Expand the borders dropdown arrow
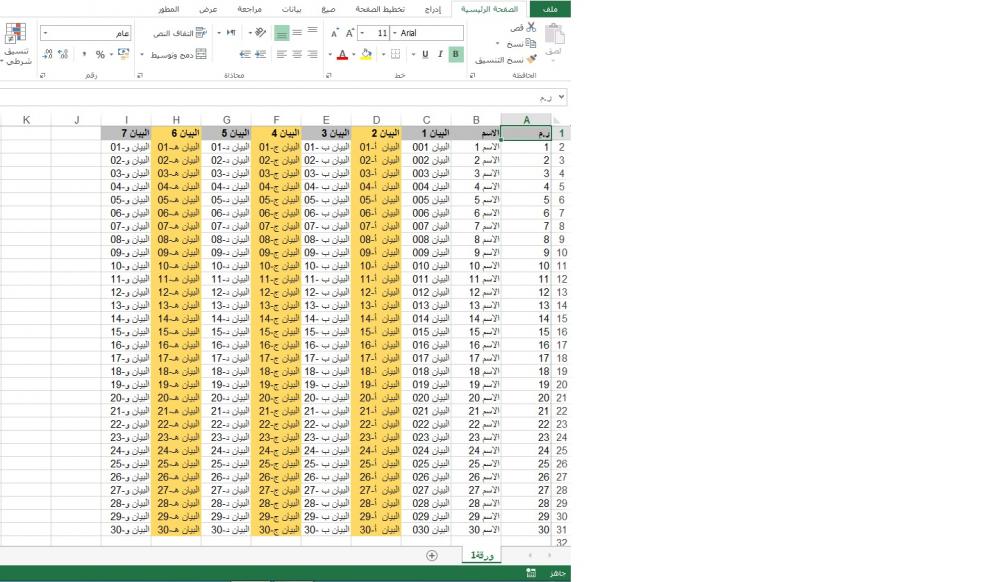Image resolution: width=1000 pixels, height=582 pixels. point(383,54)
